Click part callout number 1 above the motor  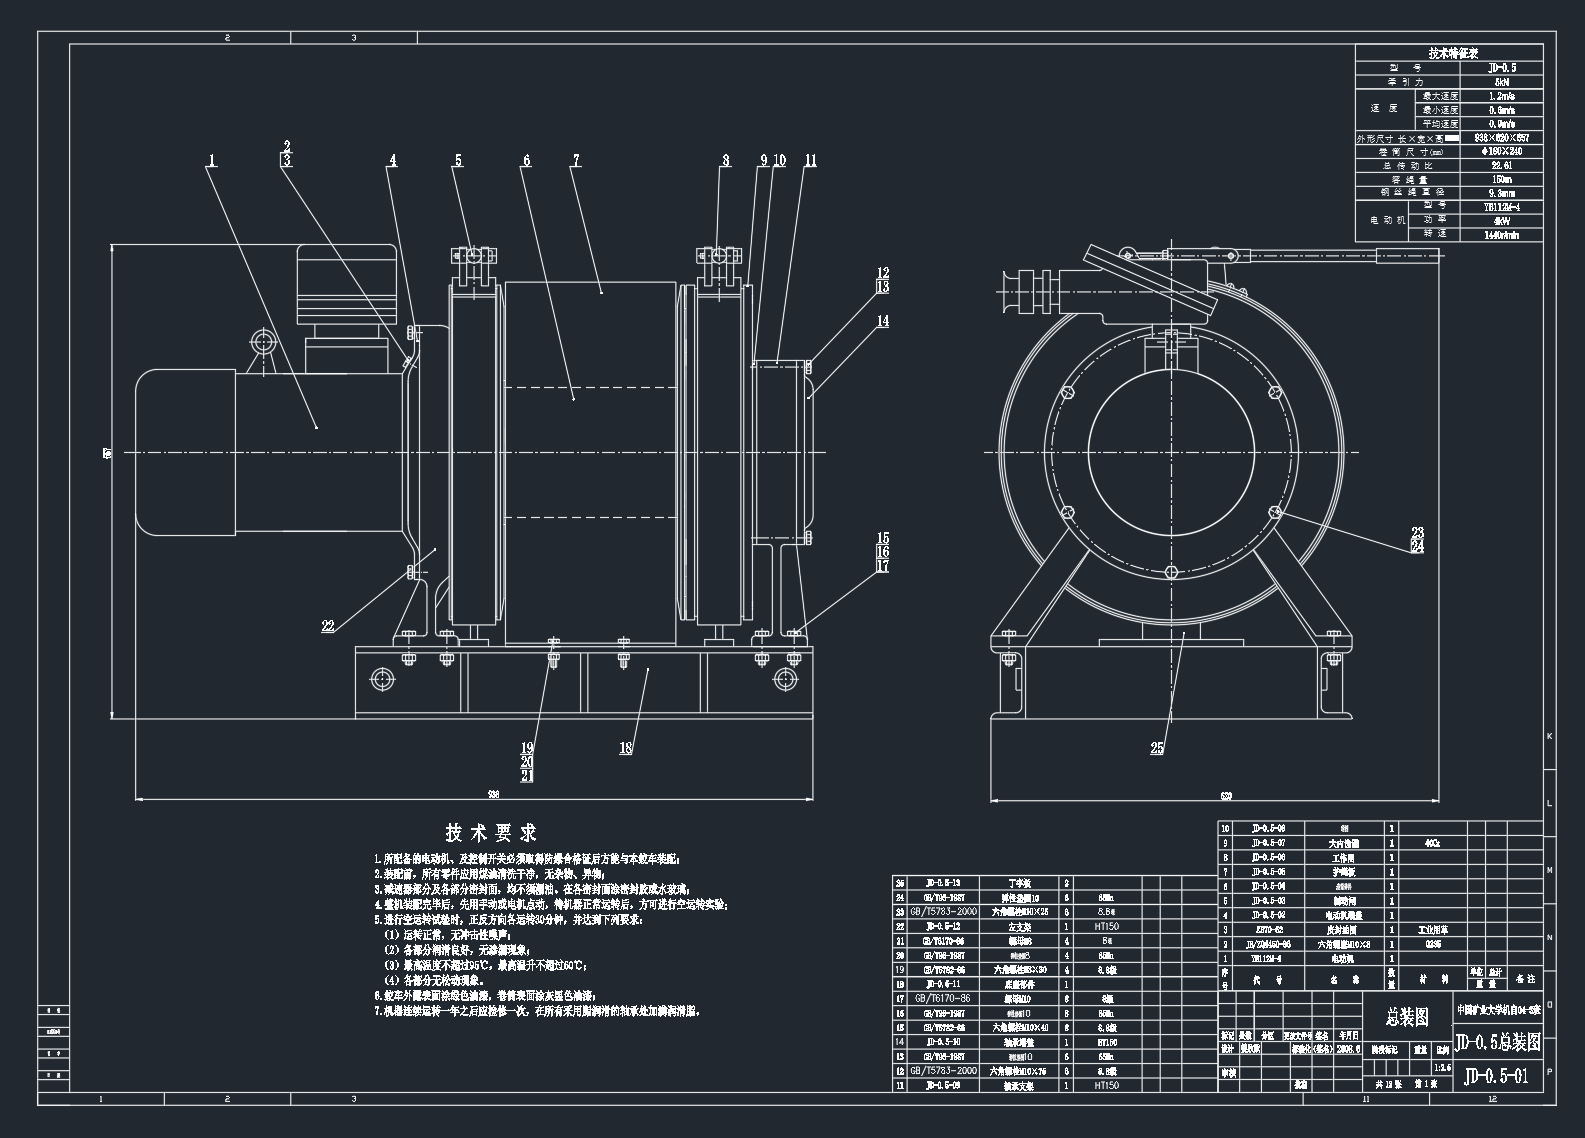tap(212, 160)
